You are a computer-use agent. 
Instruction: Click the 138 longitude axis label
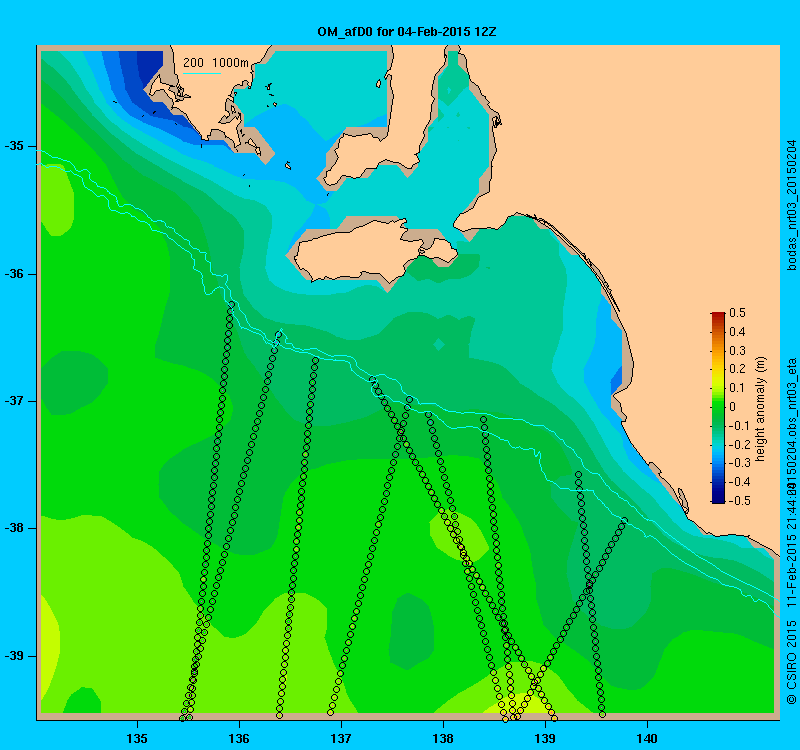click(x=443, y=738)
